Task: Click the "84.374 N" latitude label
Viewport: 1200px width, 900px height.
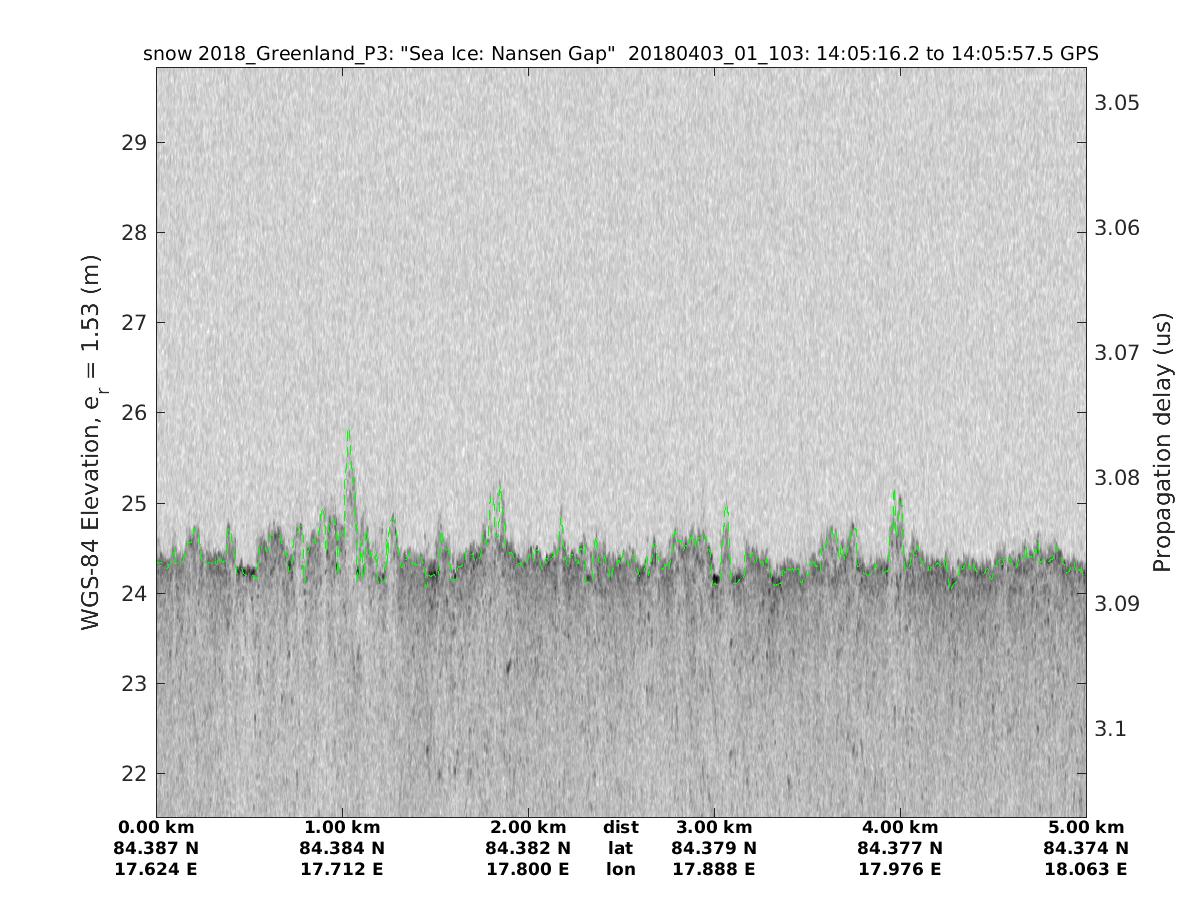Action: point(1086,849)
